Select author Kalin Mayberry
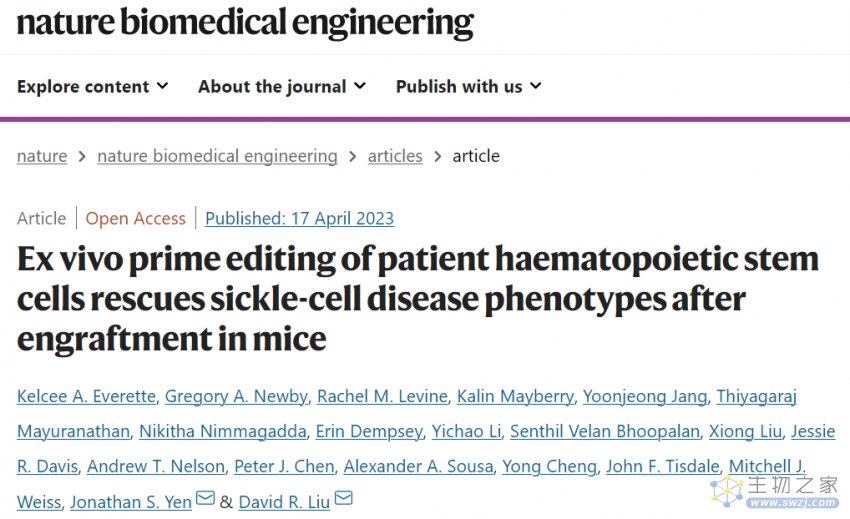Image resolution: width=850 pixels, height=519 pixels. pos(515,396)
